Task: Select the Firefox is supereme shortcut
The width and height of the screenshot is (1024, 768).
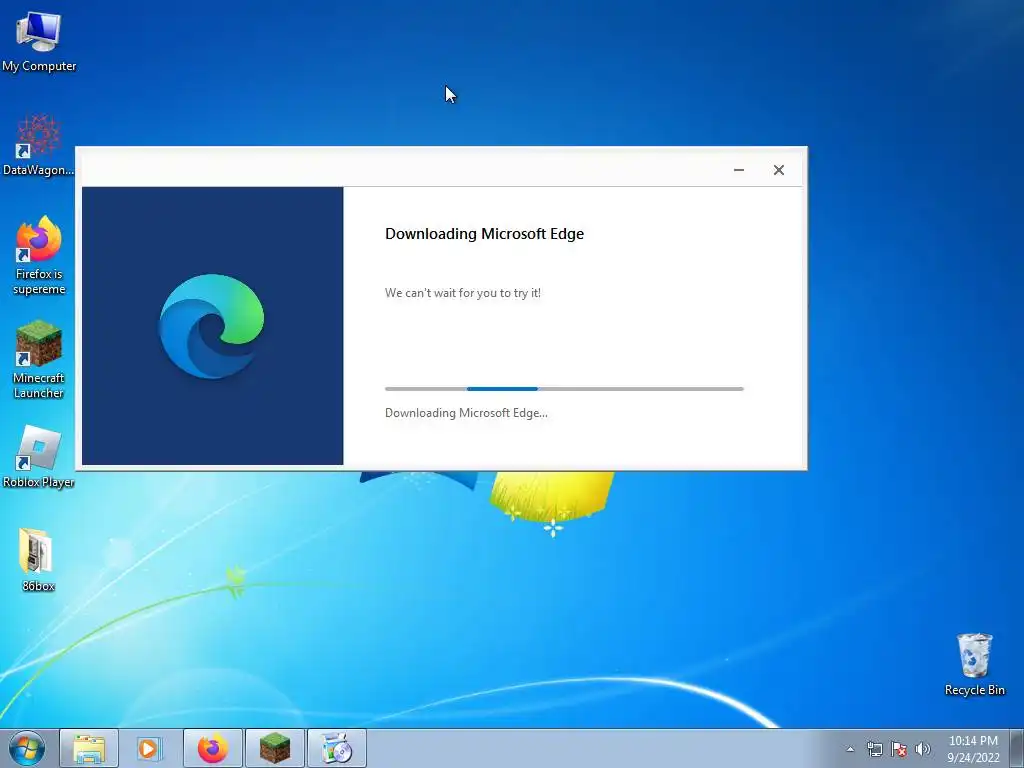Action: tap(39, 255)
